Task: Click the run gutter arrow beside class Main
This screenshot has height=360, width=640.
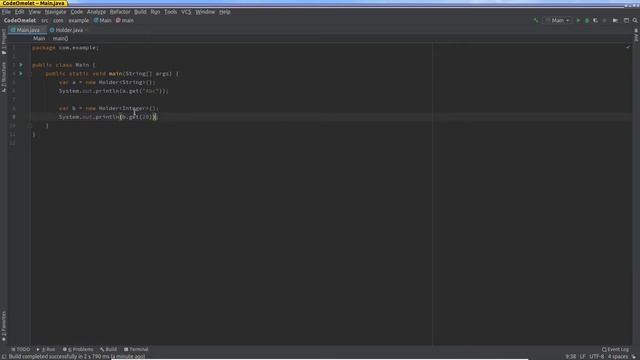Action: pyautogui.click(x=21, y=65)
